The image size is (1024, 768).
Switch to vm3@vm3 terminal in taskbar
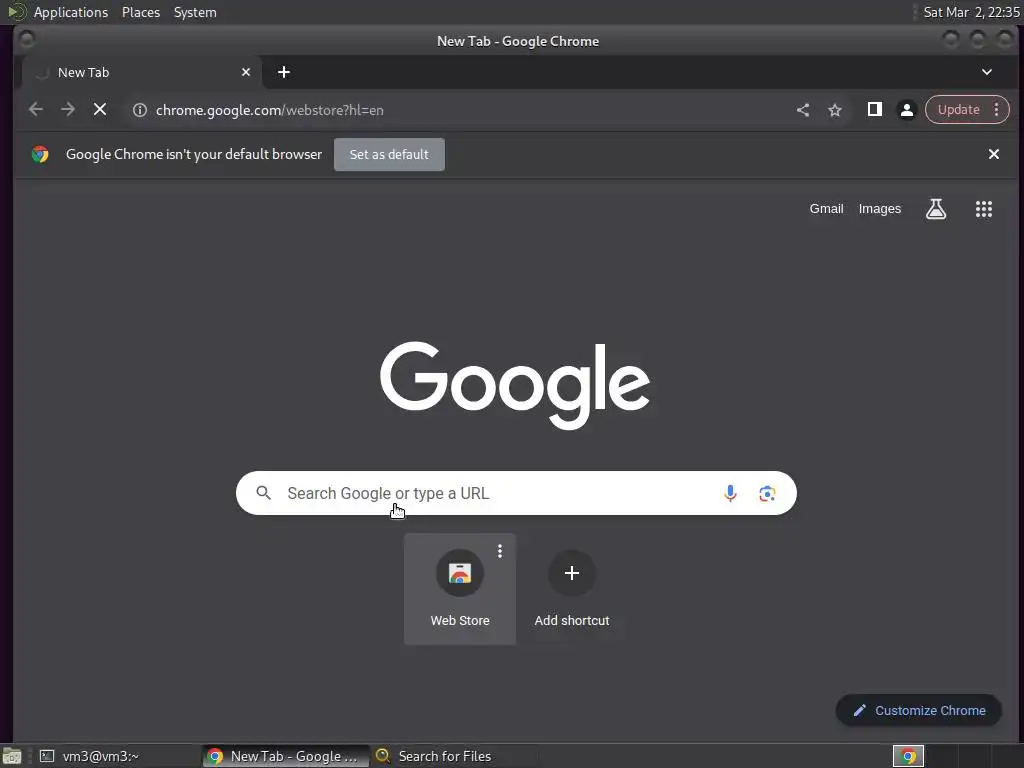pyautogui.click(x=118, y=756)
